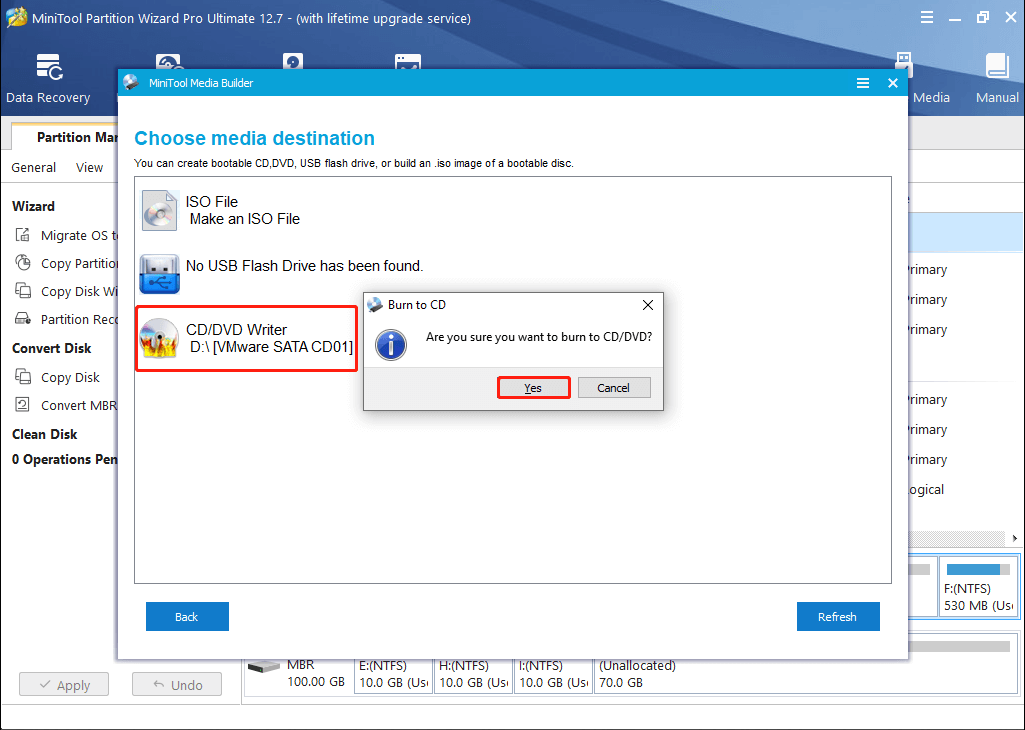This screenshot has width=1025, height=730.
Task: Click the scroll right arrow in partition list
Action: click(1015, 538)
